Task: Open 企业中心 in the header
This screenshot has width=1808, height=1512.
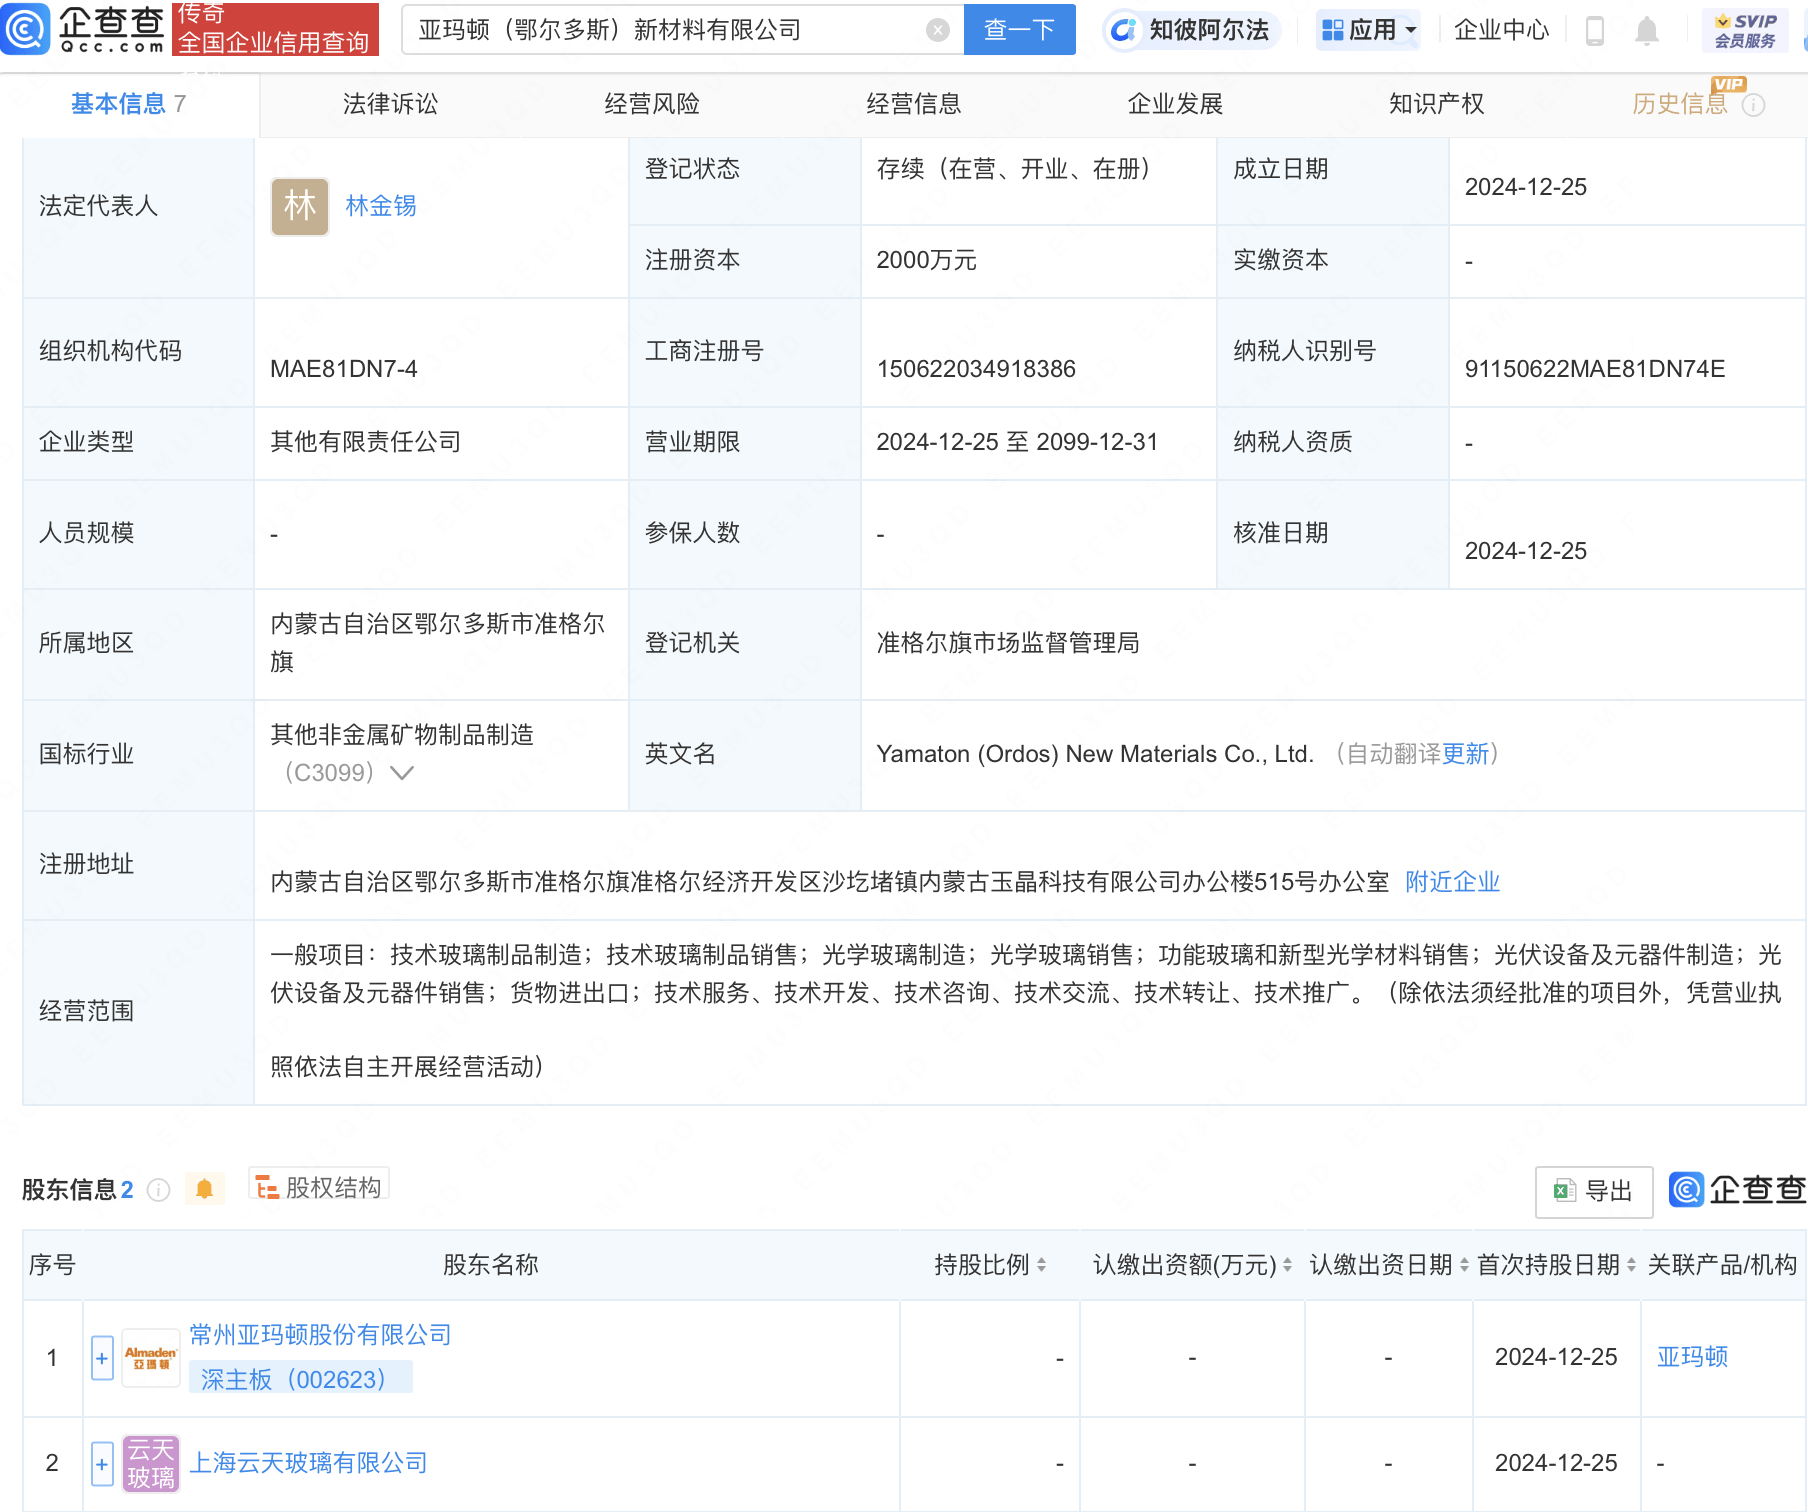Action: click(x=1501, y=30)
